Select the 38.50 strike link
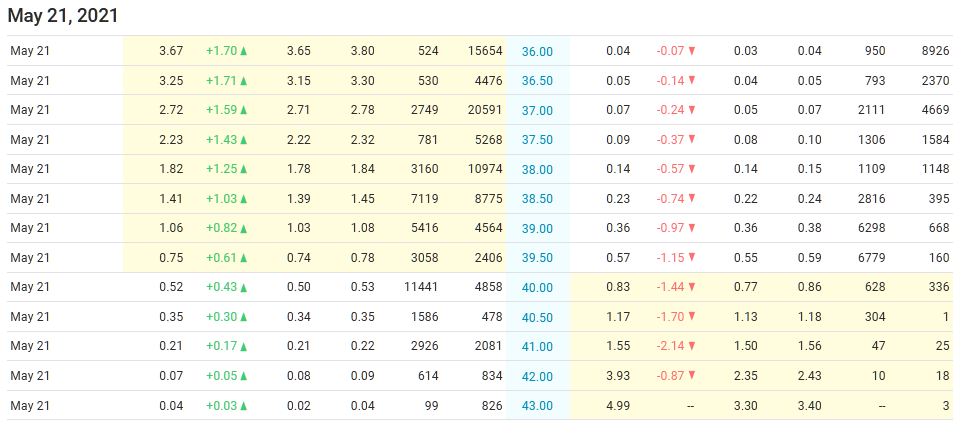The width and height of the screenshot is (962, 431). coord(537,199)
